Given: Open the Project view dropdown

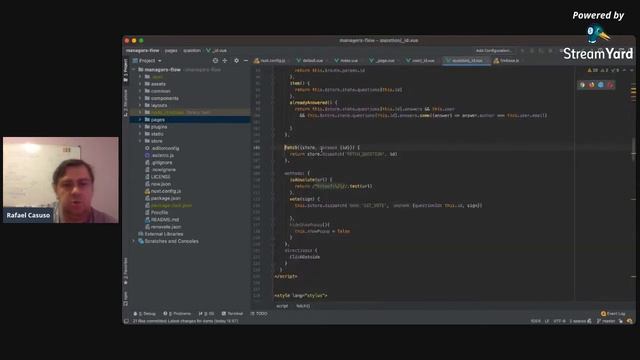Looking at the screenshot, I should [x=147, y=60].
